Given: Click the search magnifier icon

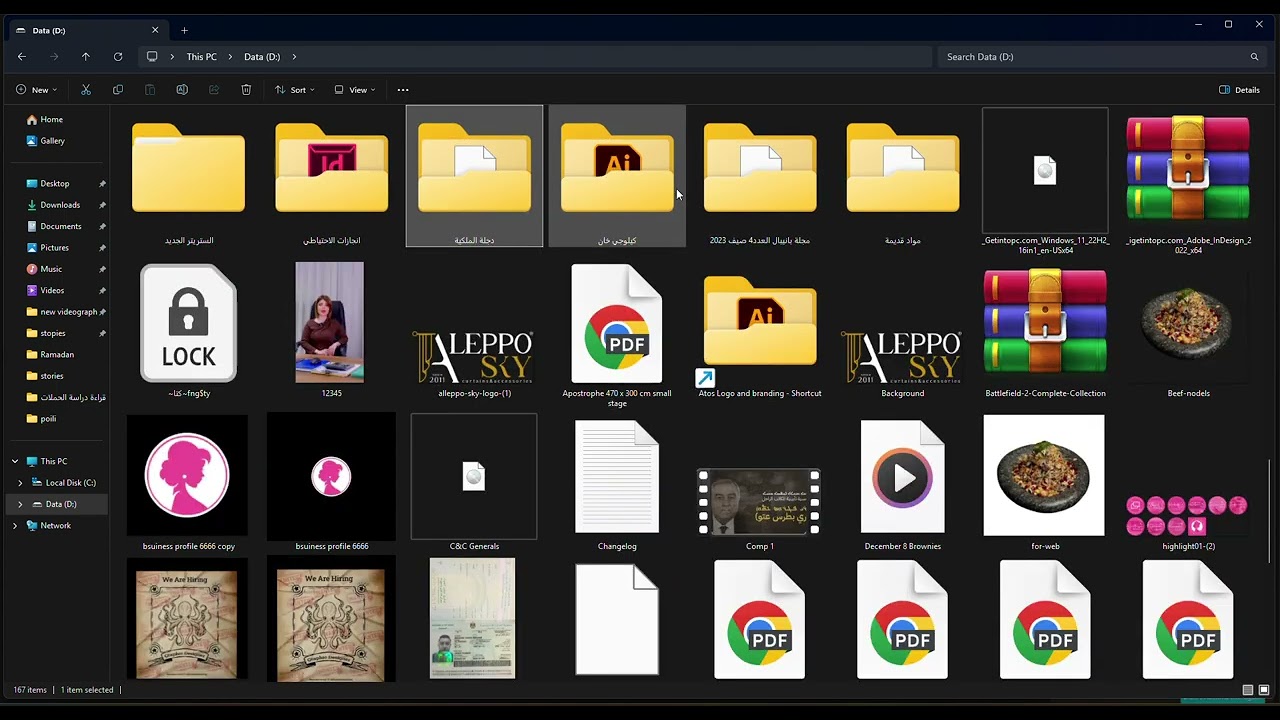Looking at the screenshot, I should [x=1254, y=57].
